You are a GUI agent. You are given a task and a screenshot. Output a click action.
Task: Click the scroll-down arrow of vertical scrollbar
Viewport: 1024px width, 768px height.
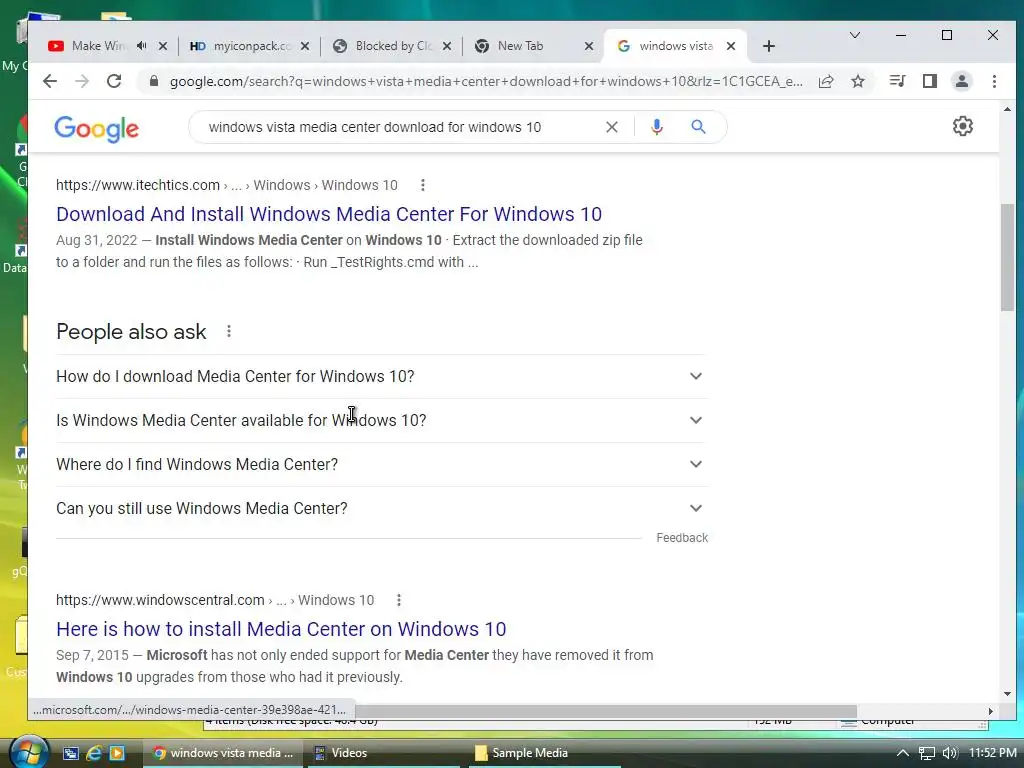tap(1007, 694)
